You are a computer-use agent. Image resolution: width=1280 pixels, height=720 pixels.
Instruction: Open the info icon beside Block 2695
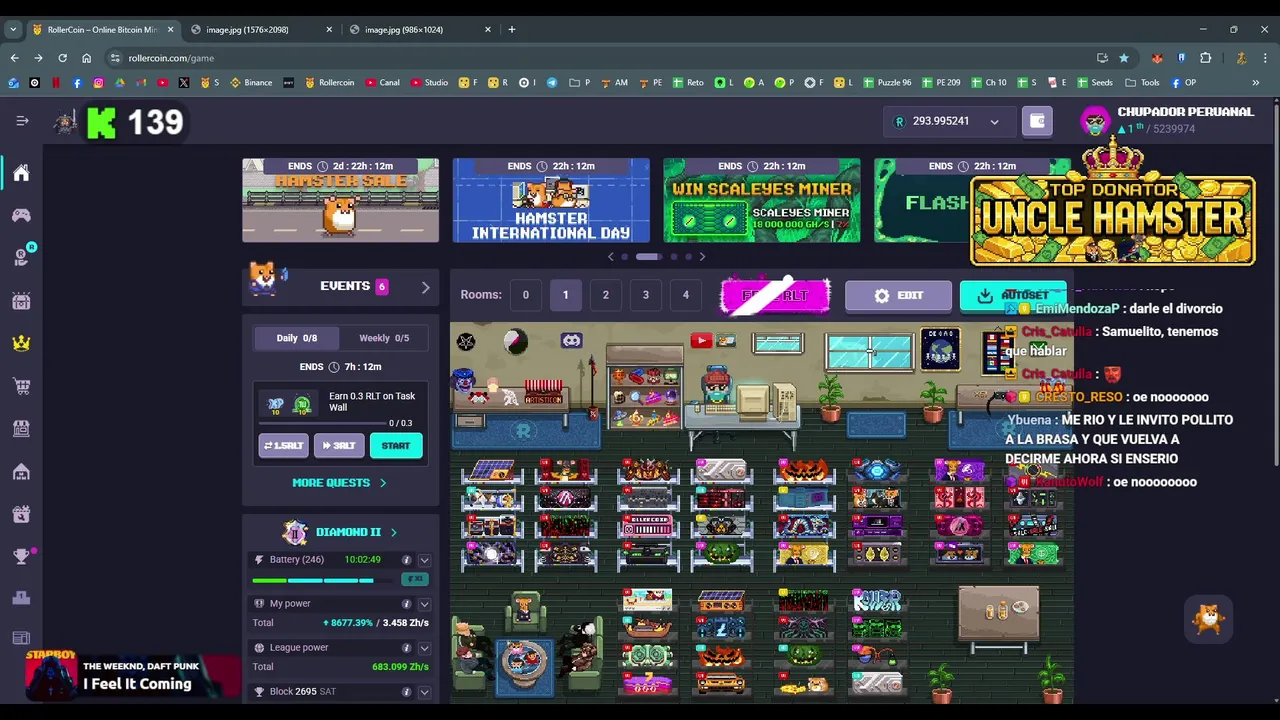pos(406,692)
